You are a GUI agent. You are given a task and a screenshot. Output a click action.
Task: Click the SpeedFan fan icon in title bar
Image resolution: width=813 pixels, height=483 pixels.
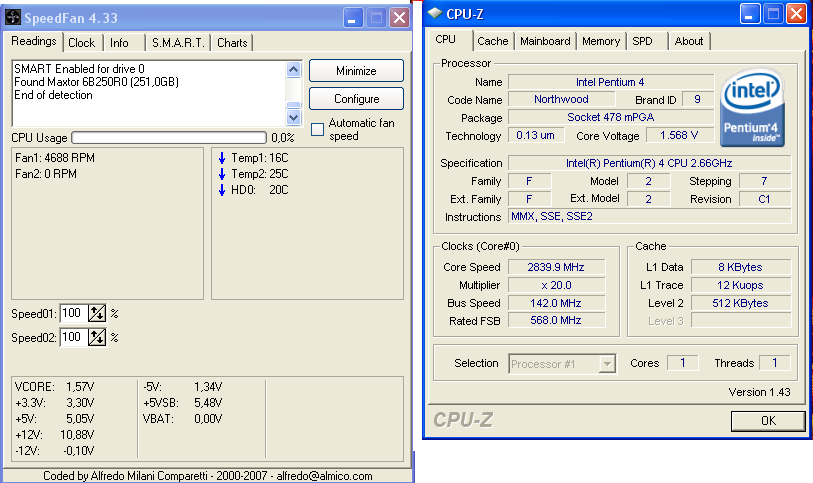pos(13,18)
